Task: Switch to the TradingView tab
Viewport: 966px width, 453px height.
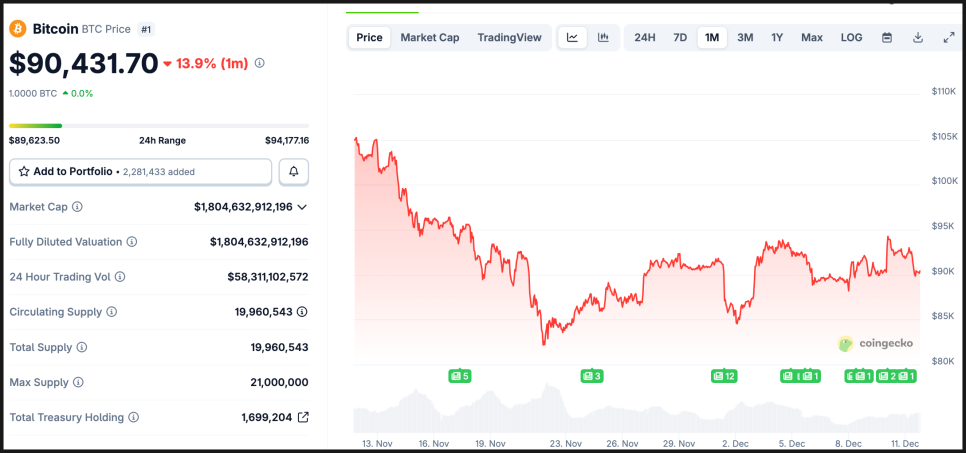Action: pos(509,38)
